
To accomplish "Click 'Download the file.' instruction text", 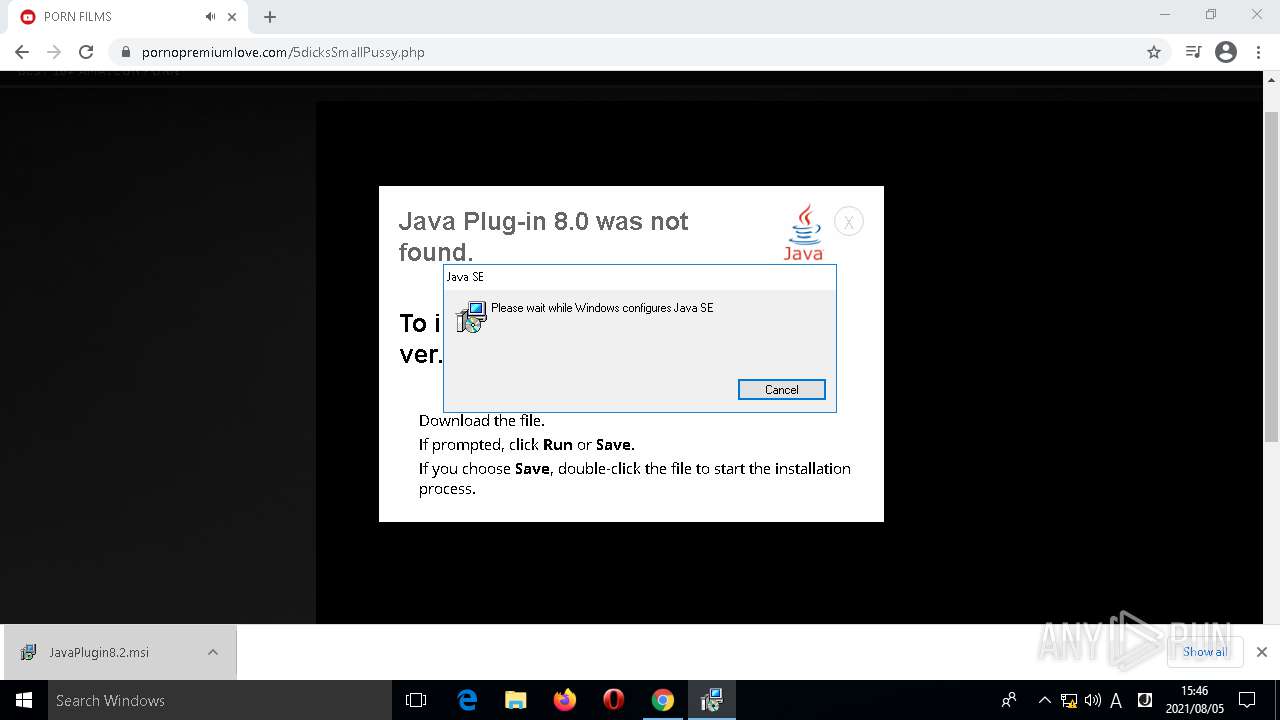I will [x=482, y=420].
